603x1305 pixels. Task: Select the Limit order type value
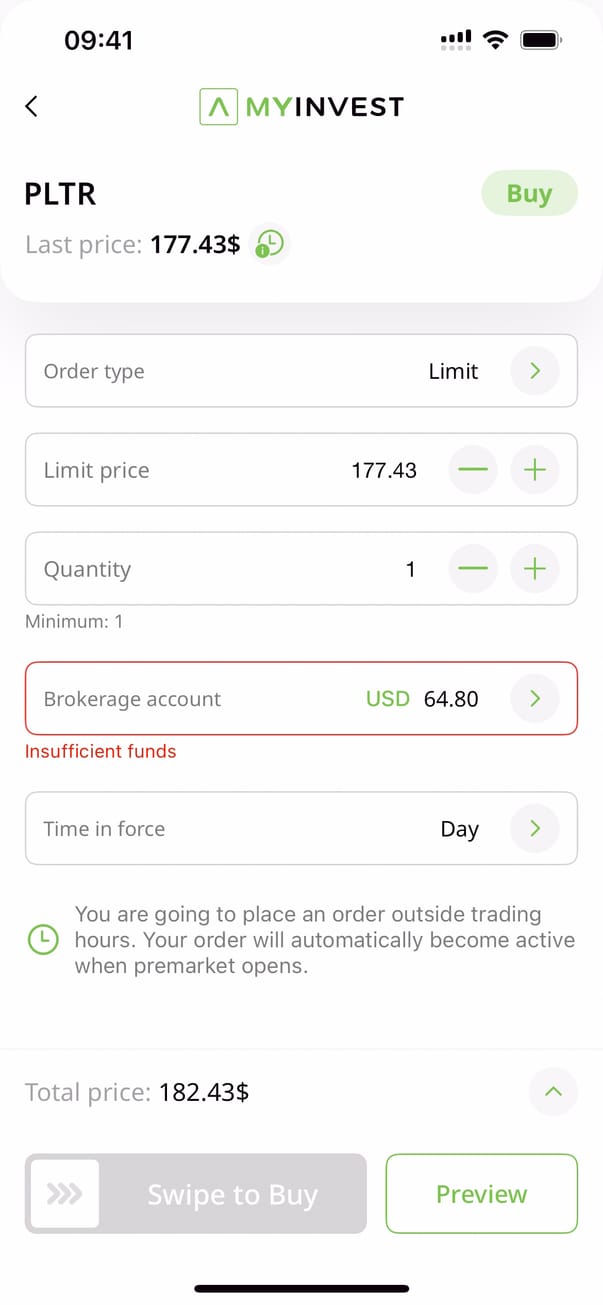pos(453,371)
